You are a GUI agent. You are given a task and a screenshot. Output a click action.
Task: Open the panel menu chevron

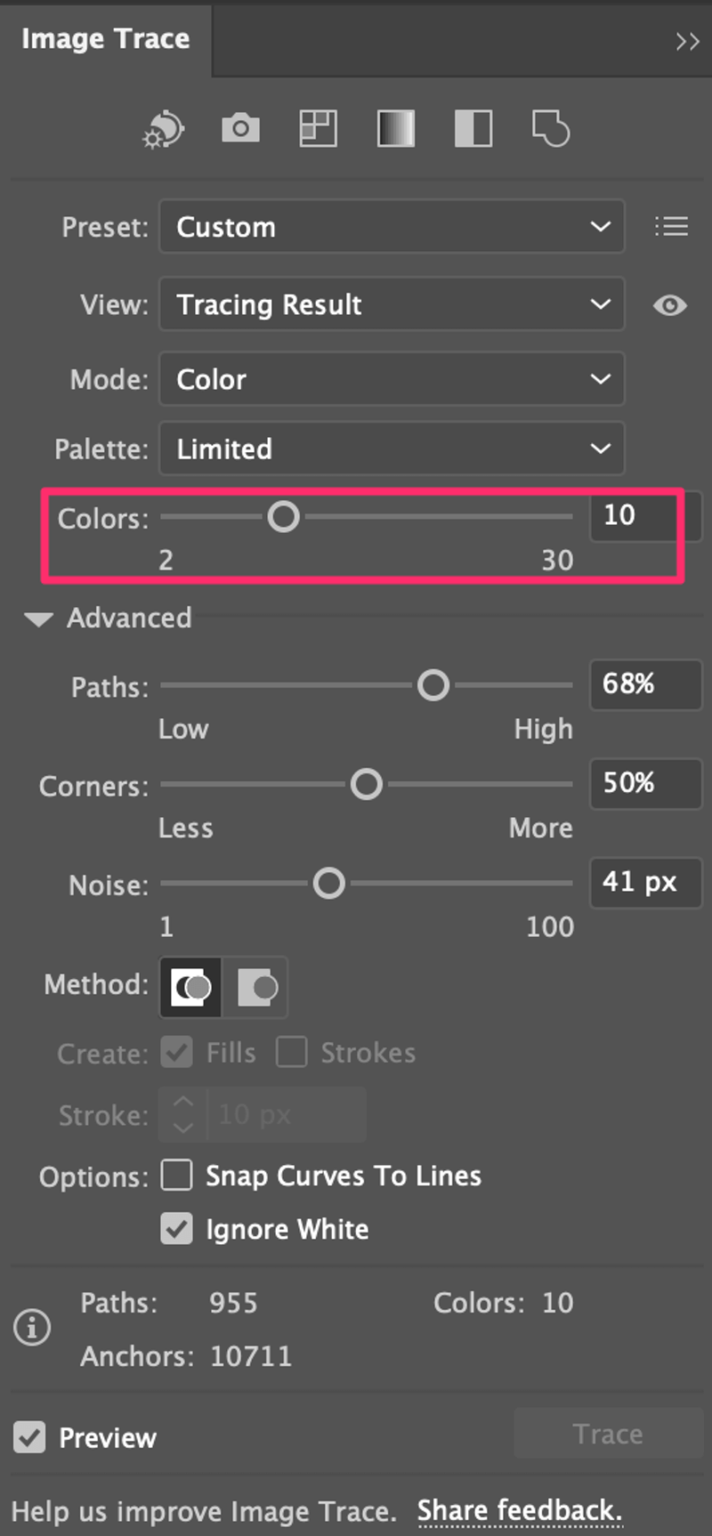[687, 41]
